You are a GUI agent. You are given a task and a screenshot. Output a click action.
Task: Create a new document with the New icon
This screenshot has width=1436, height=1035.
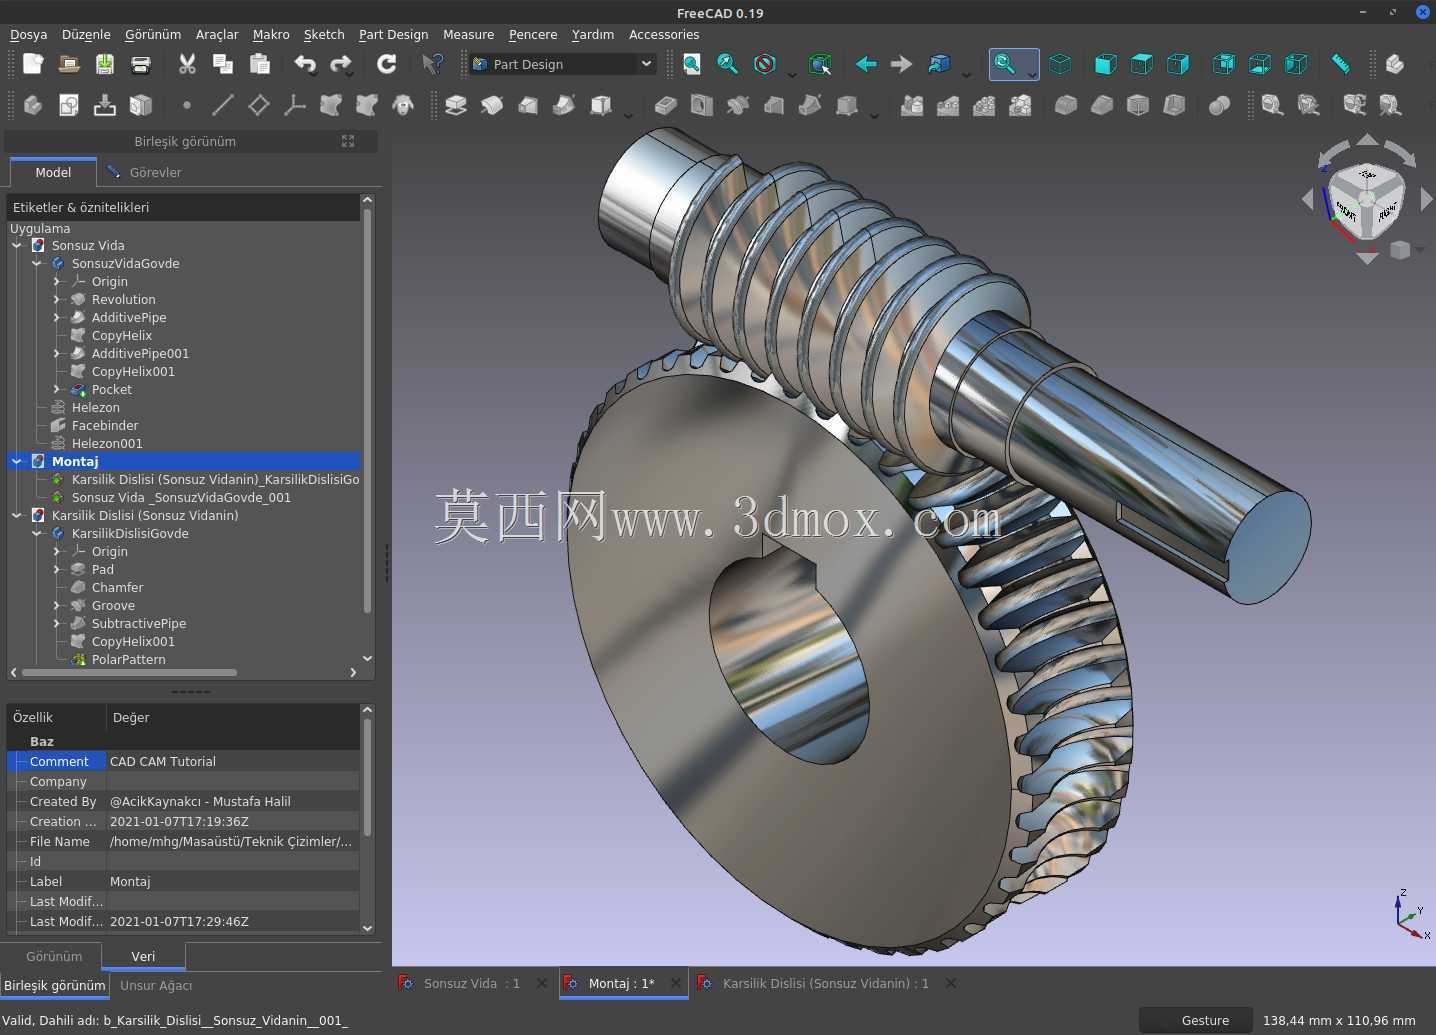(33, 64)
